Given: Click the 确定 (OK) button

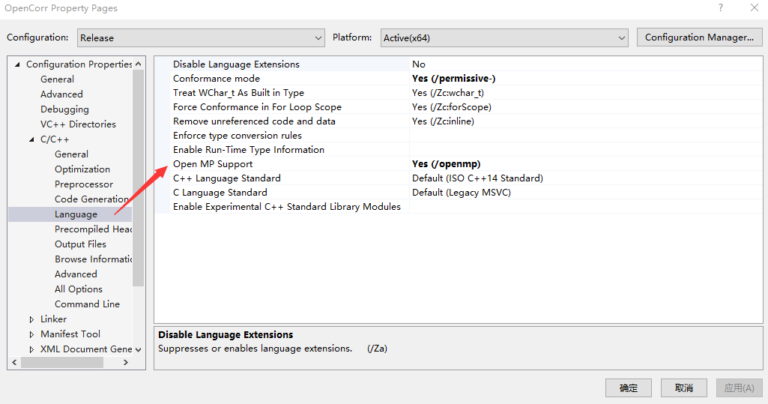Looking at the screenshot, I should [x=628, y=388].
